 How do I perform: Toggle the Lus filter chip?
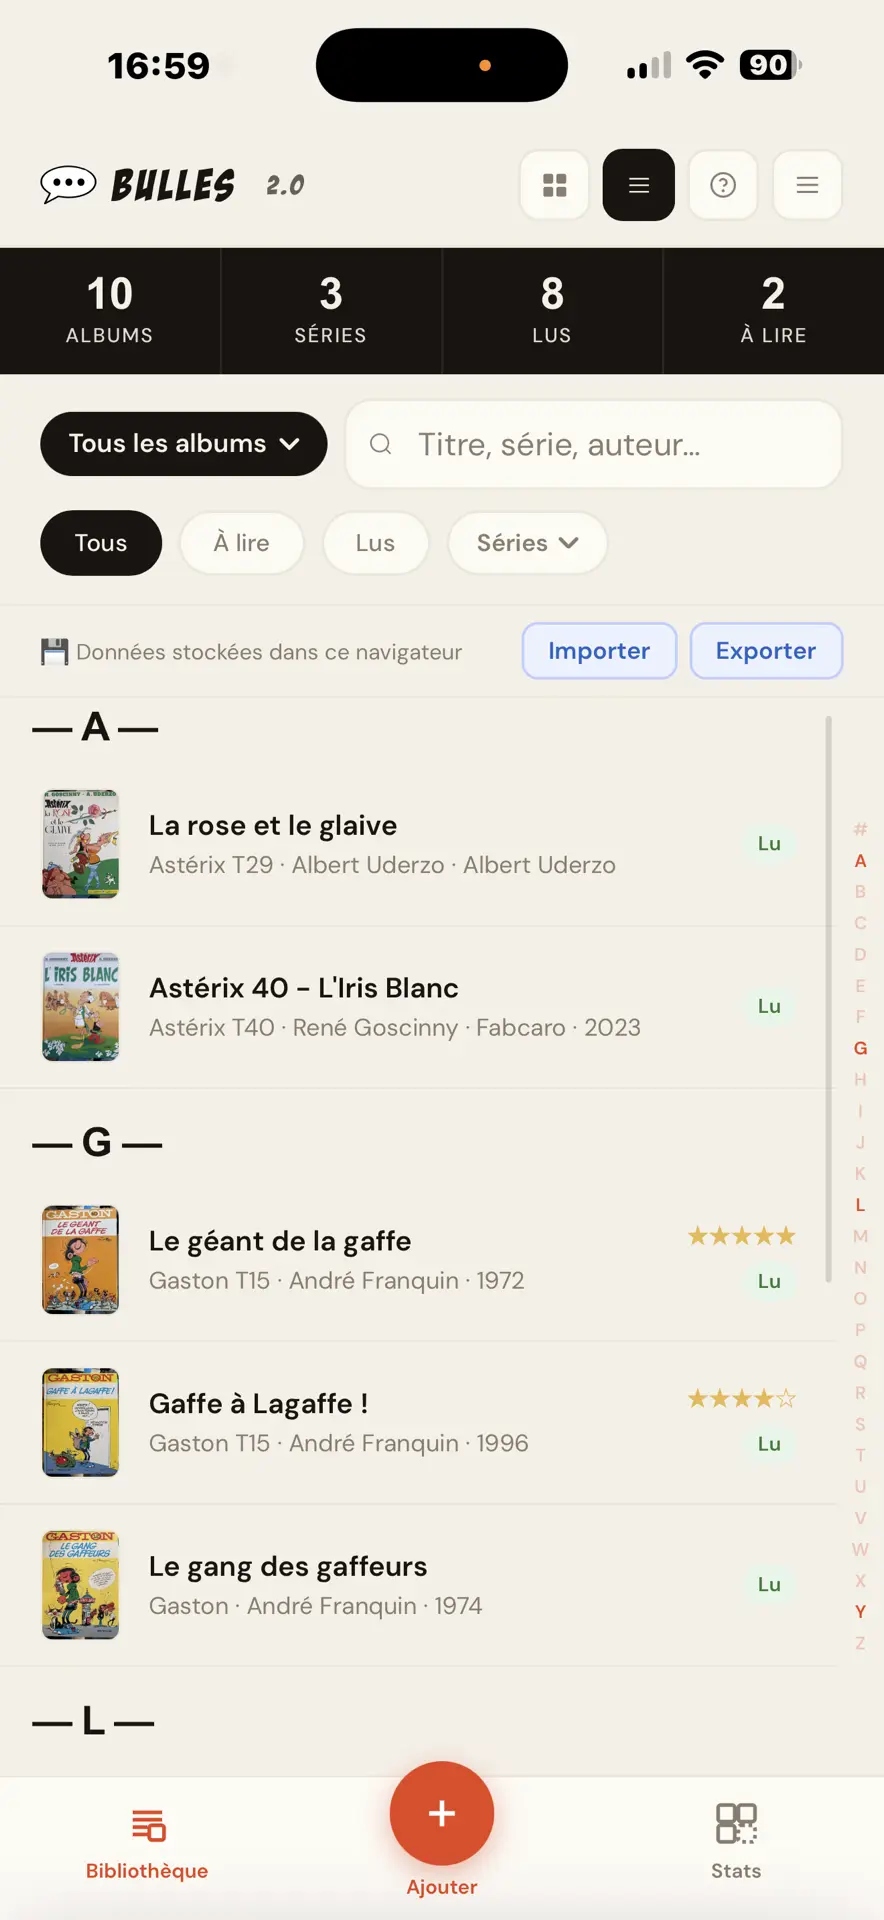click(375, 543)
